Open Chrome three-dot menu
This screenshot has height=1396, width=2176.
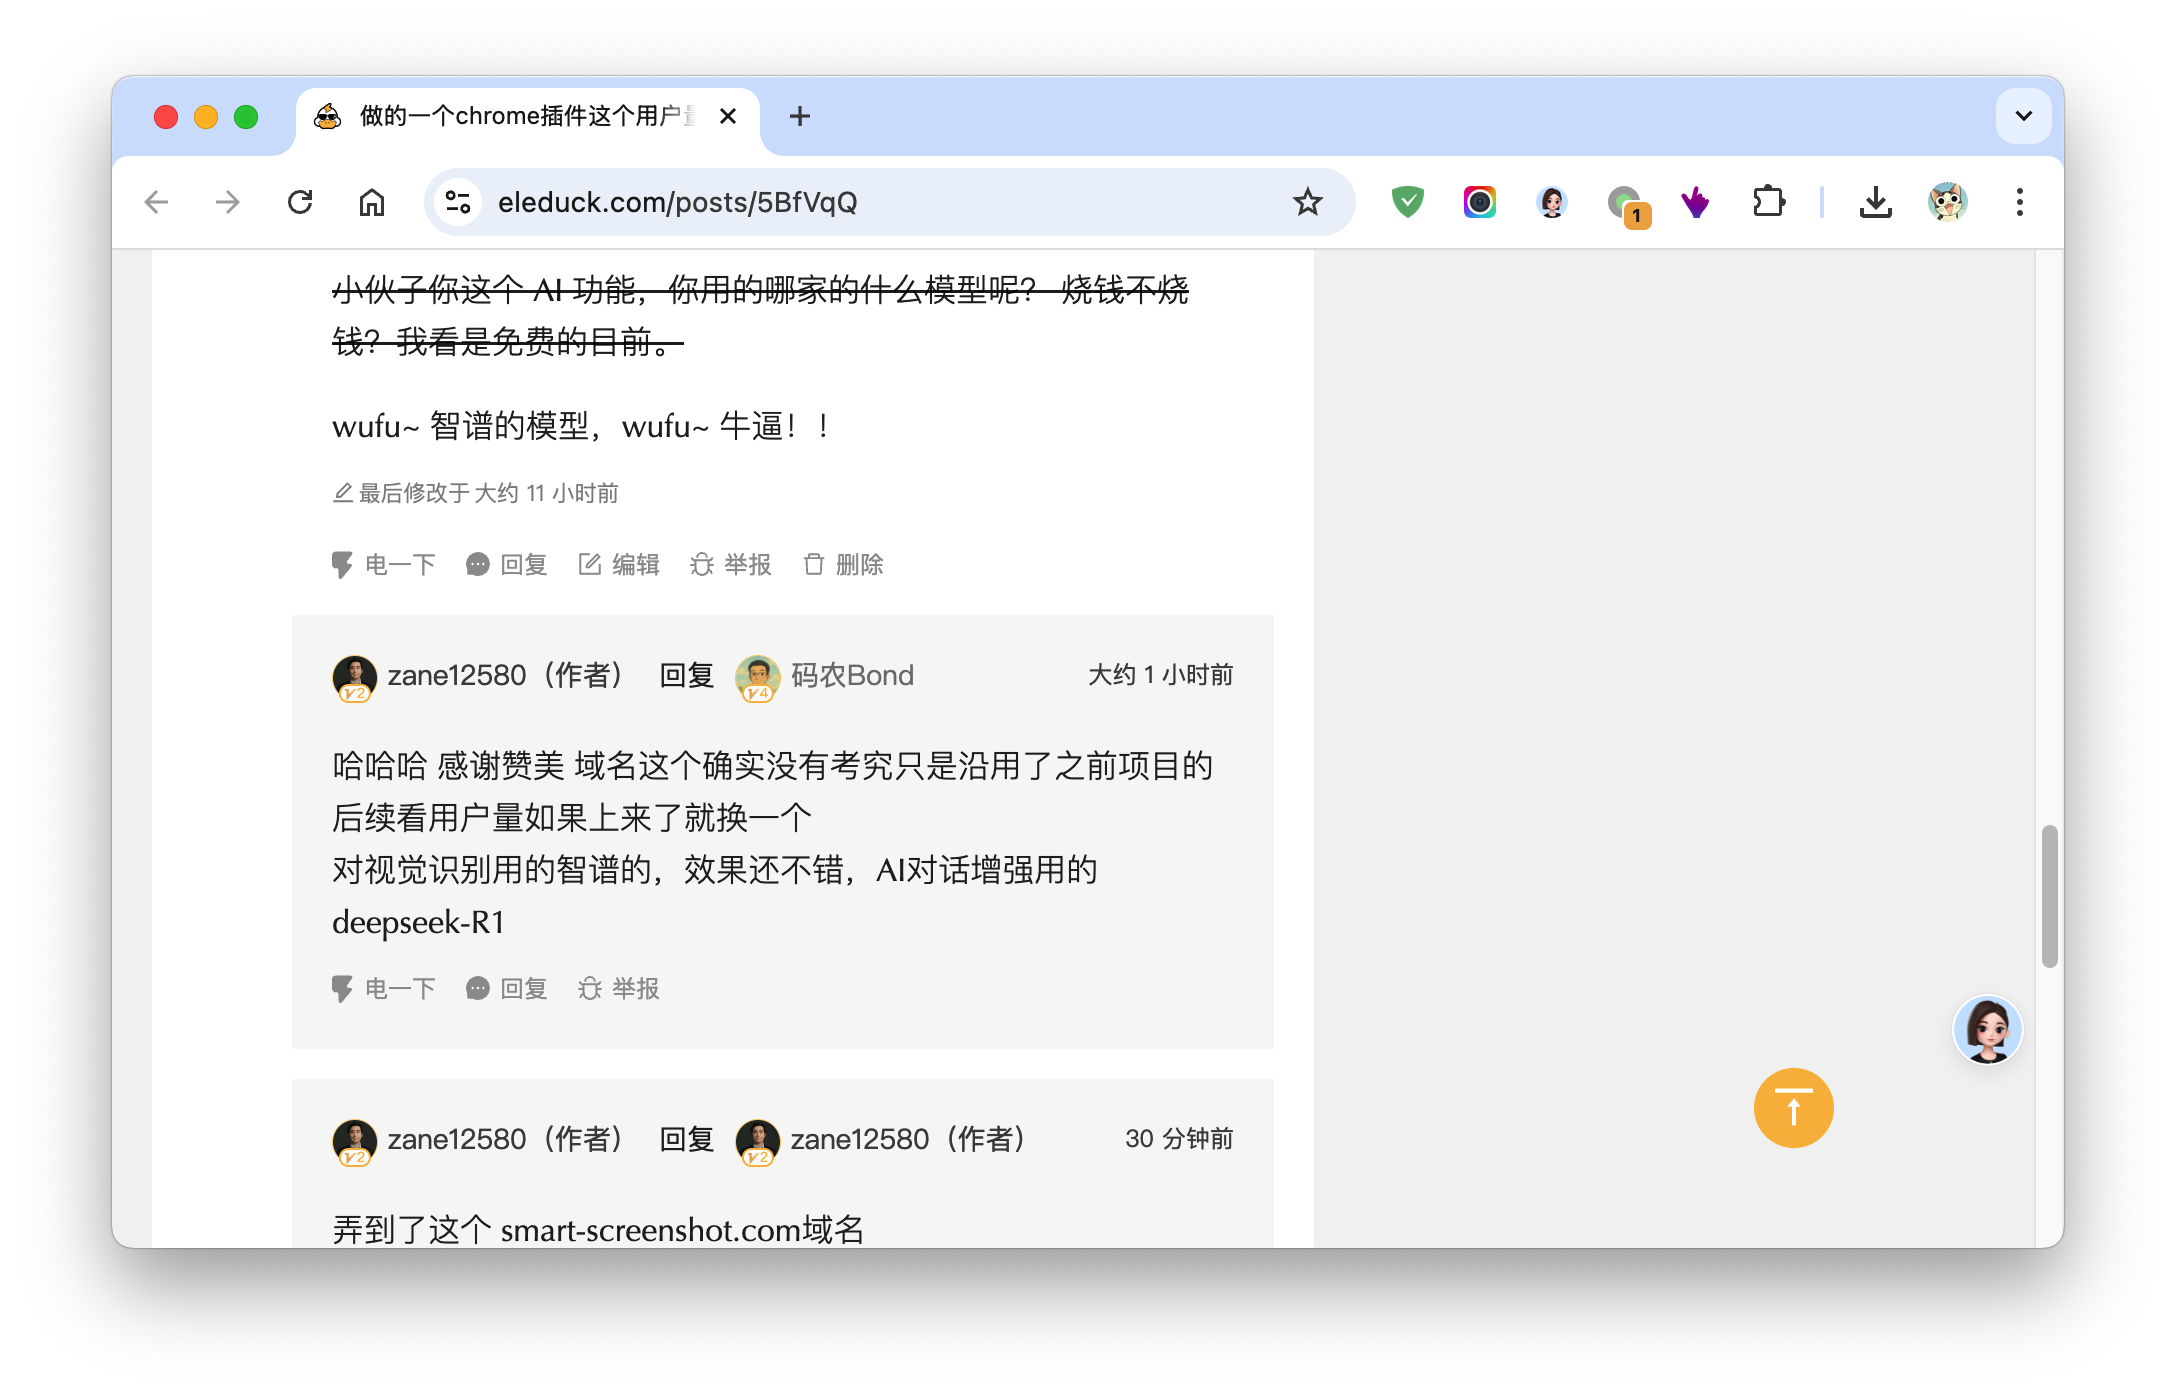pyautogui.click(x=2019, y=202)
